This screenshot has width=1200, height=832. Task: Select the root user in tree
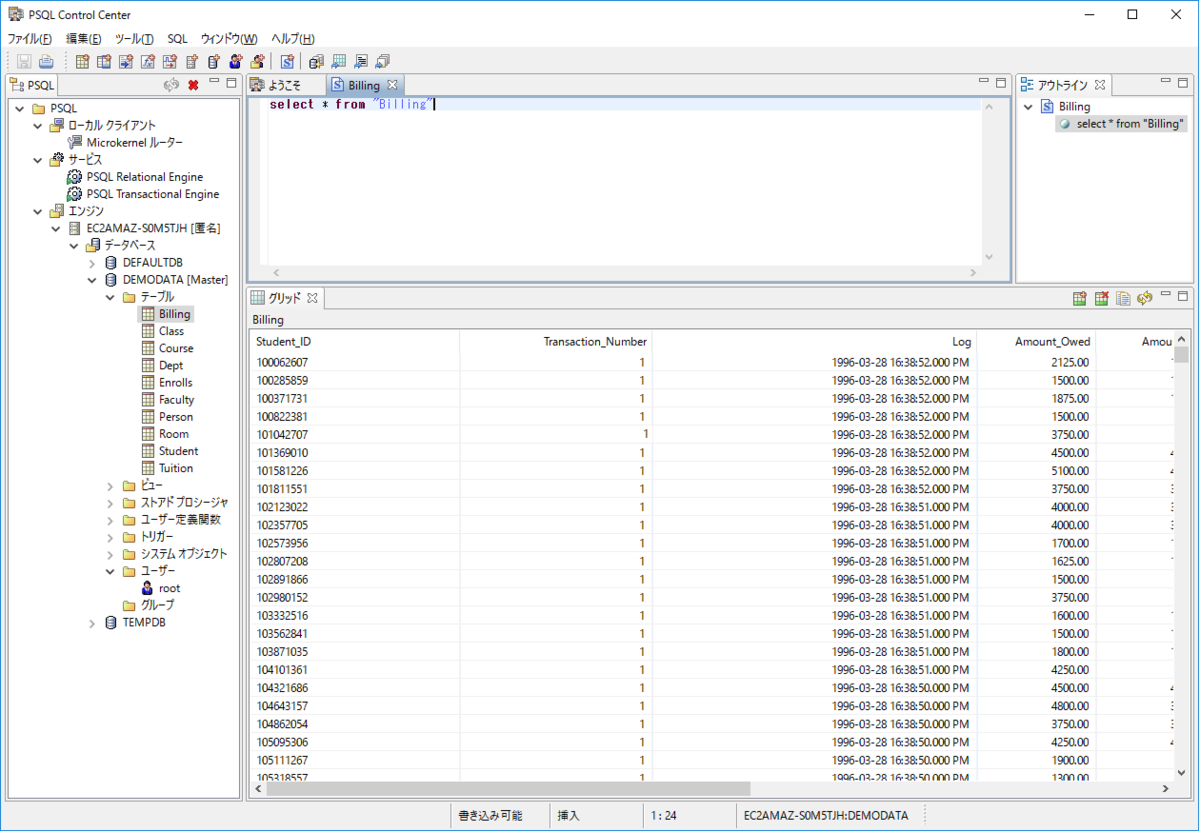[169, 588]
